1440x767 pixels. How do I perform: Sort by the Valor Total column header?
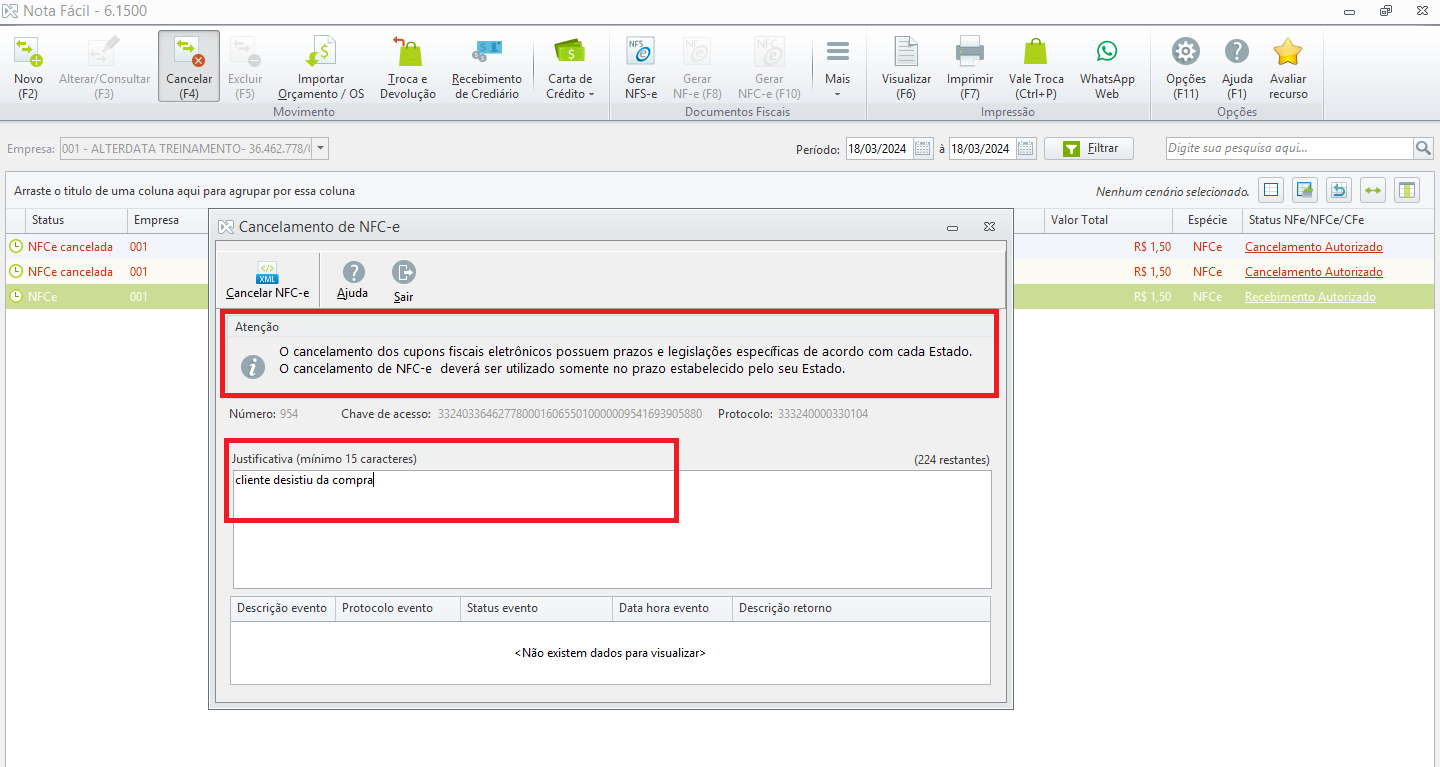point(1079,219)
